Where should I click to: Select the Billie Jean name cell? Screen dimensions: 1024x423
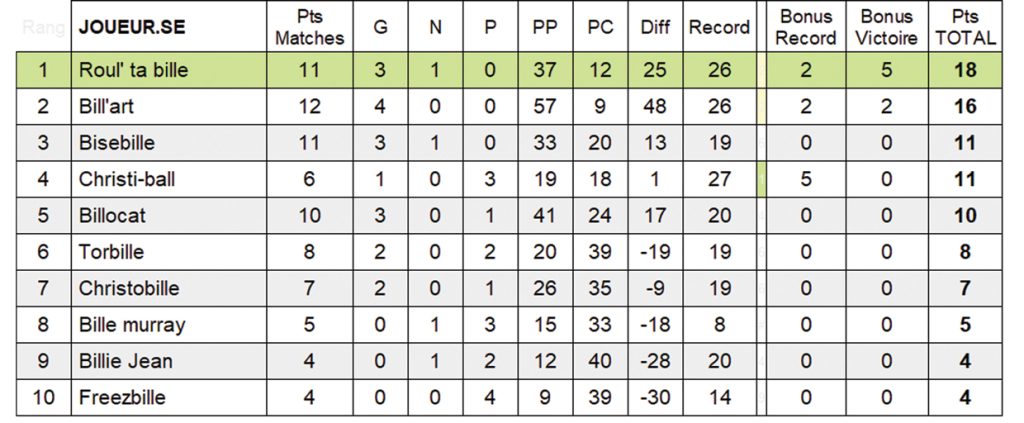pos(168,361)
